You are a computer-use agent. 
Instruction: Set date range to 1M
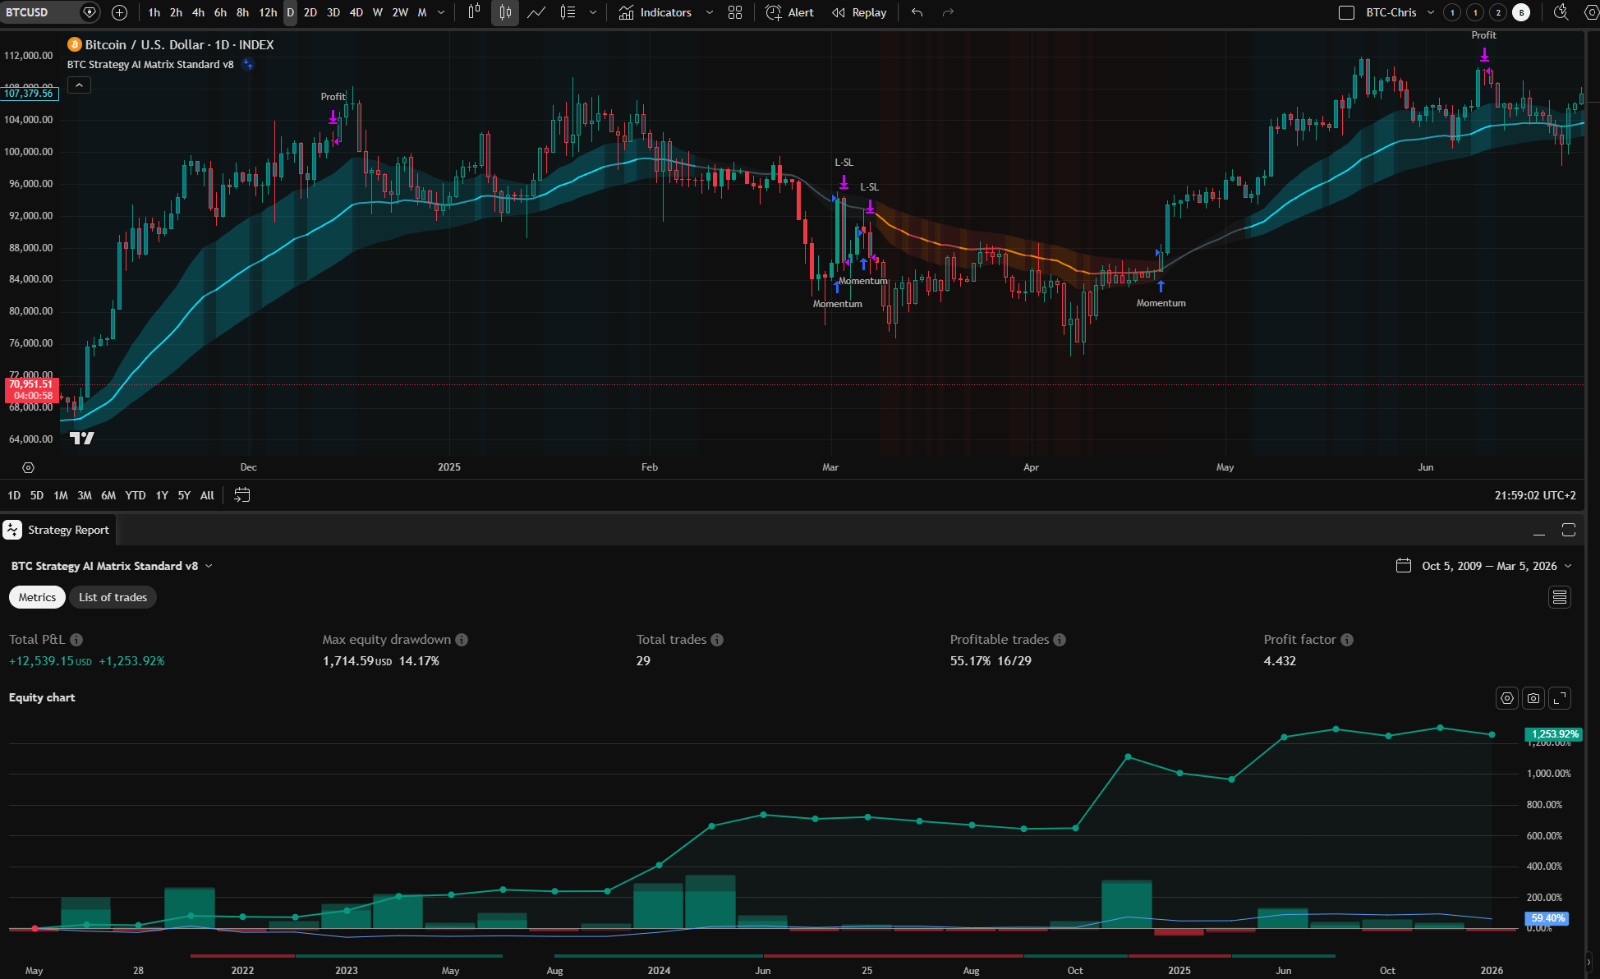coord(61,495)
